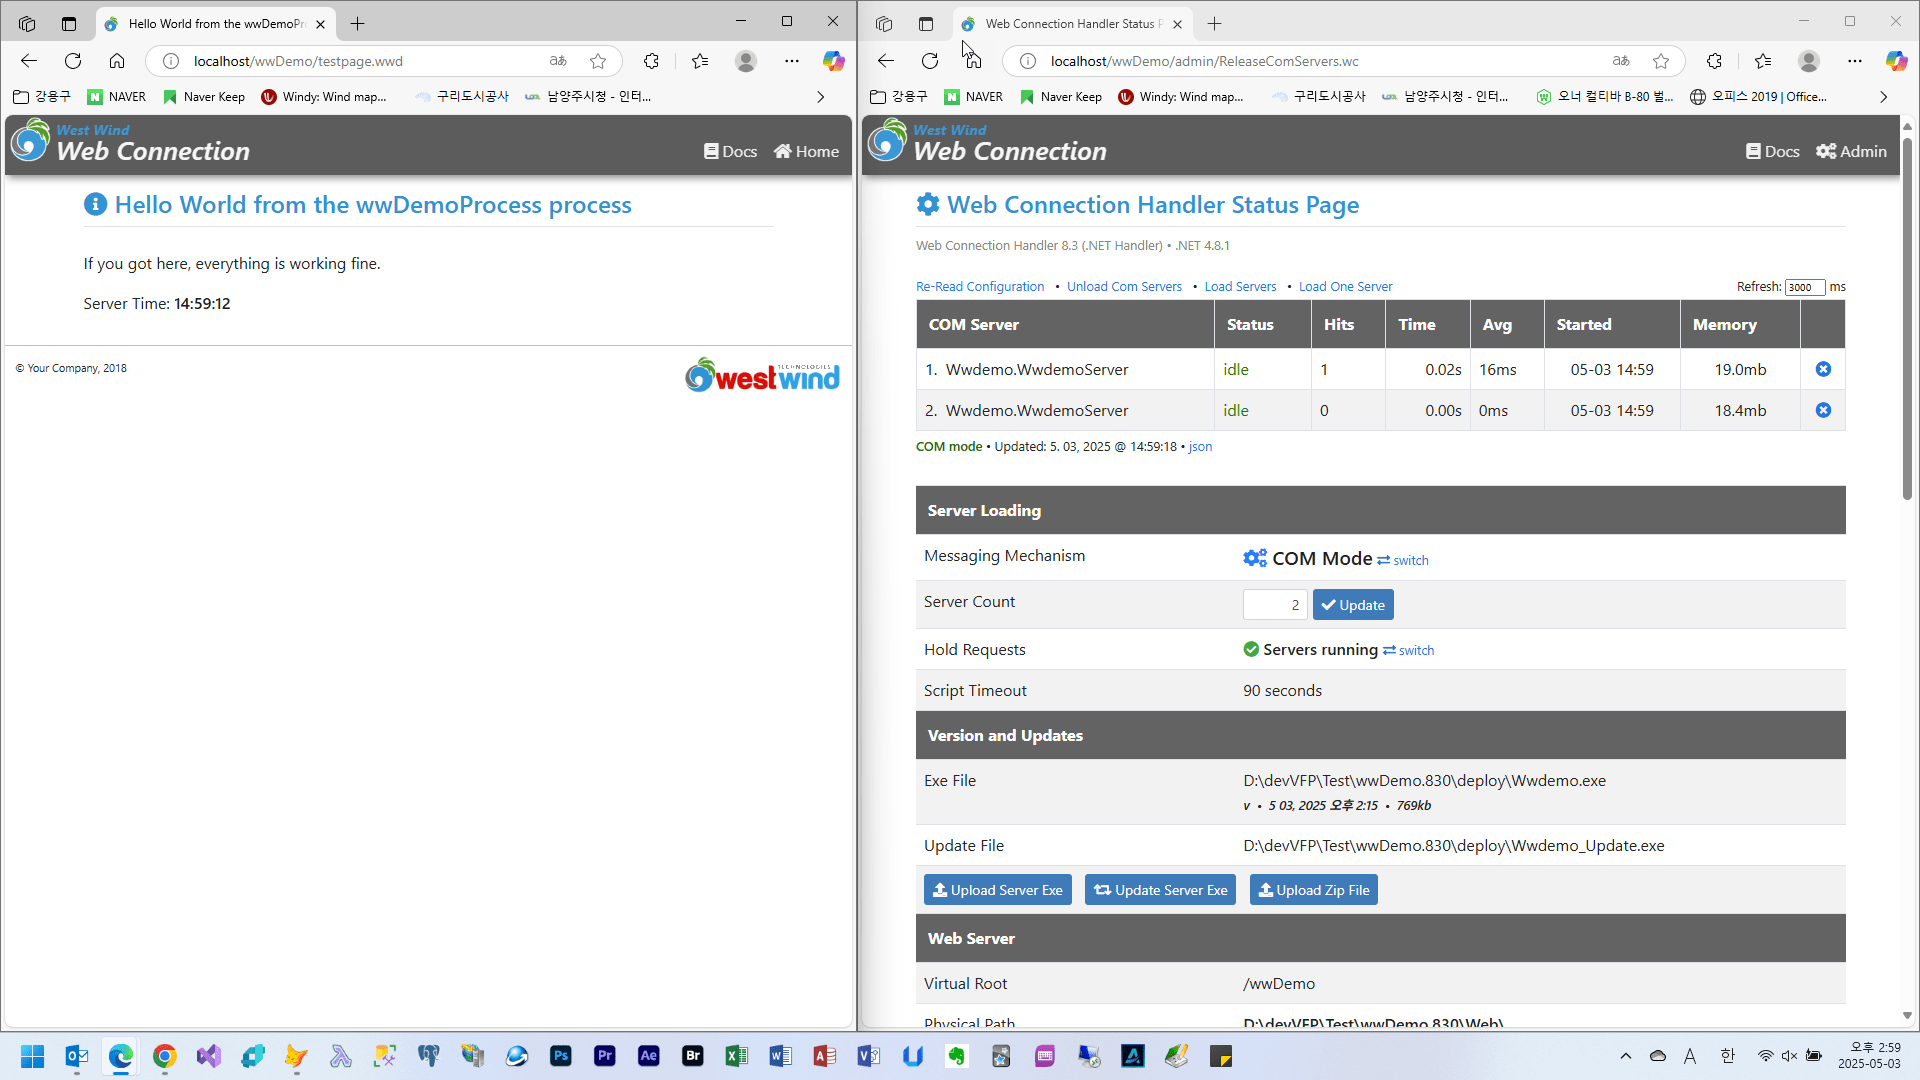Open Copilot in right browser window
Screen dimensions: 1920x1080
click(1896, 61)
